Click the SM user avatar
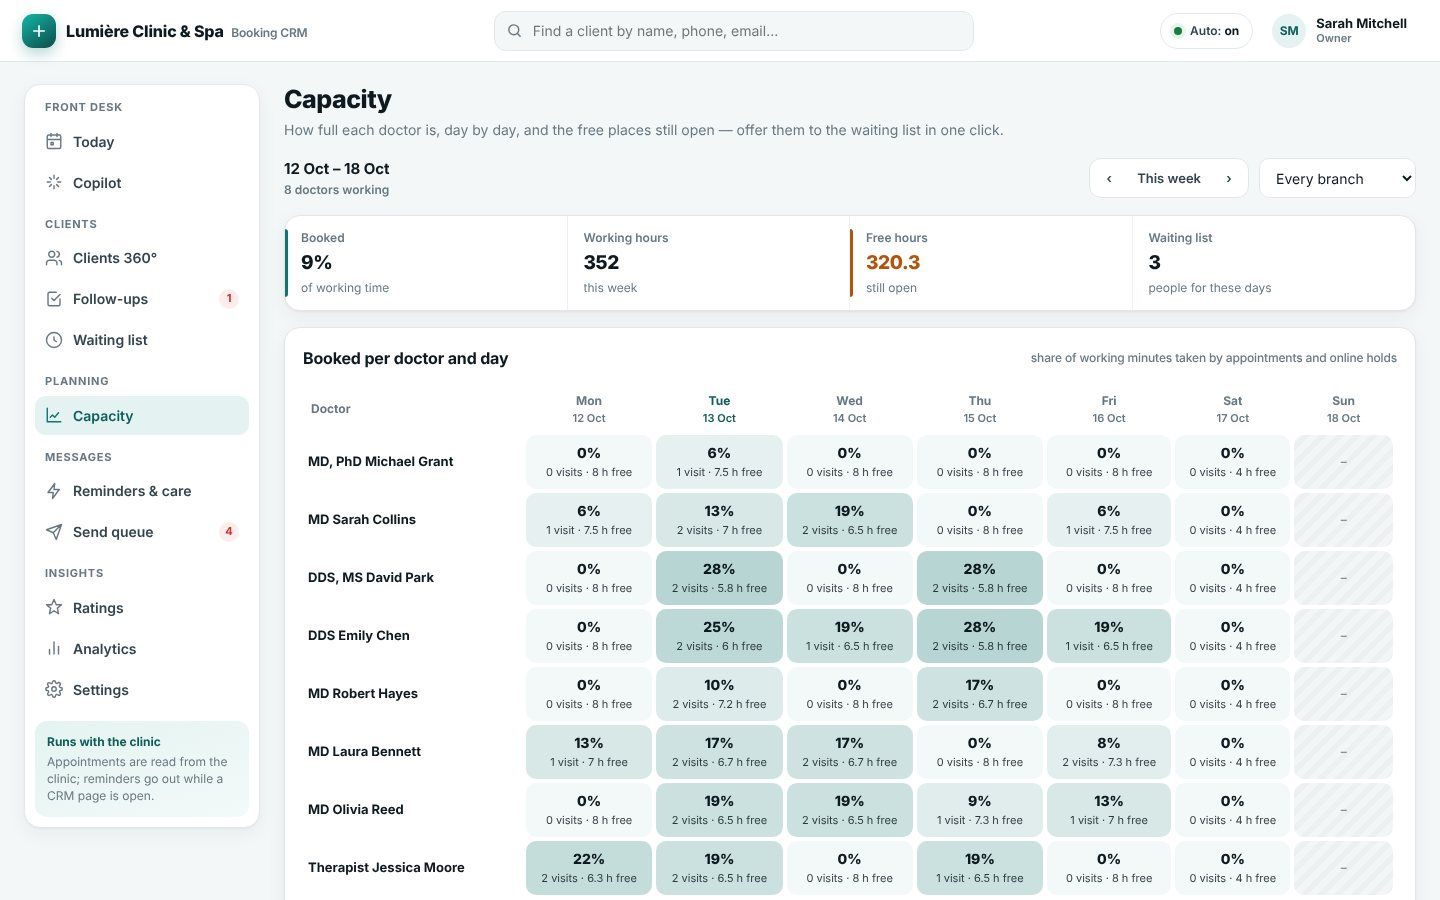The height and width of the screenshot is (900, 1440). click(1289, 31)
